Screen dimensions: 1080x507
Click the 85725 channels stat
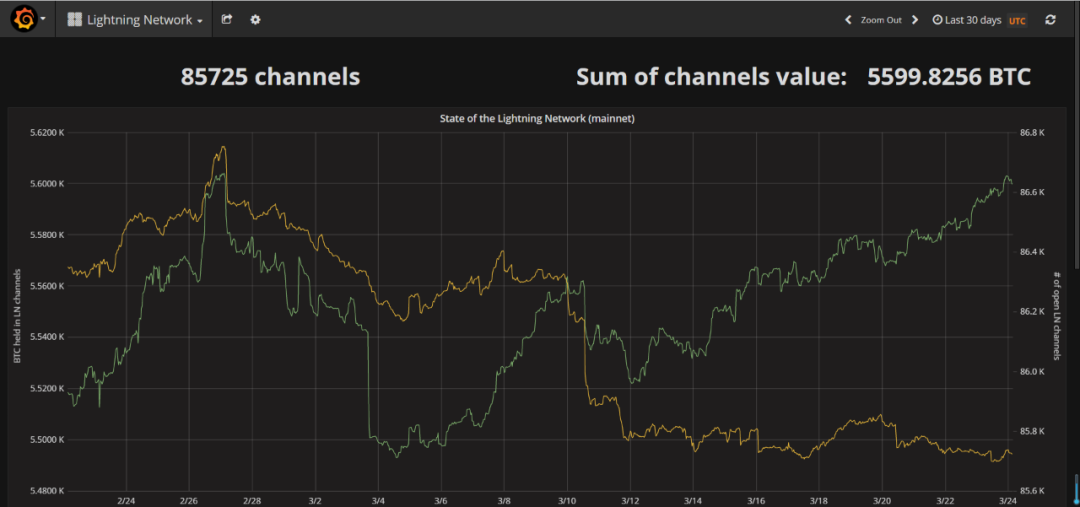[271, 76]
